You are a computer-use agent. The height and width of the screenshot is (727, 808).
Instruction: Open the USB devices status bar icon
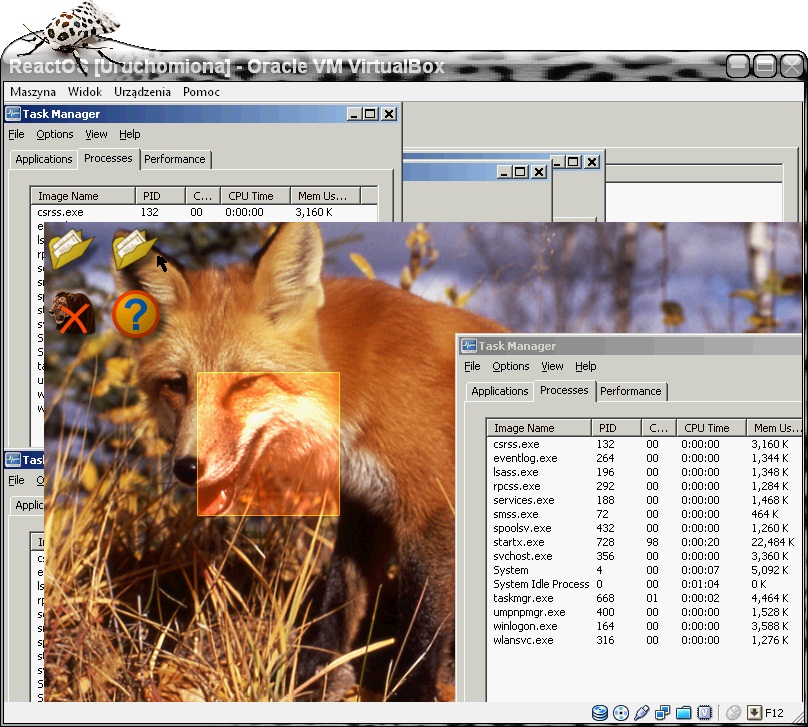click(642, 713)
